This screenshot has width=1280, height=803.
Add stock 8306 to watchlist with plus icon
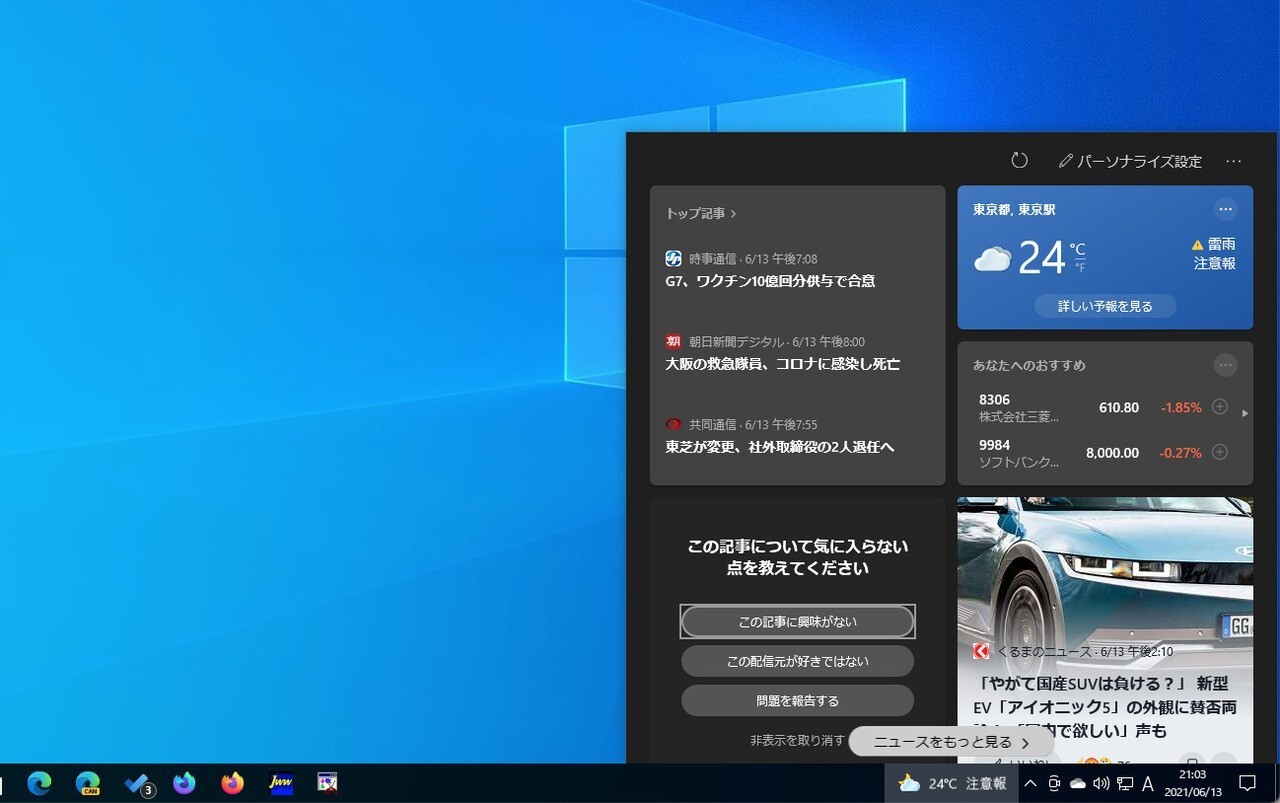coord(1219,407)
